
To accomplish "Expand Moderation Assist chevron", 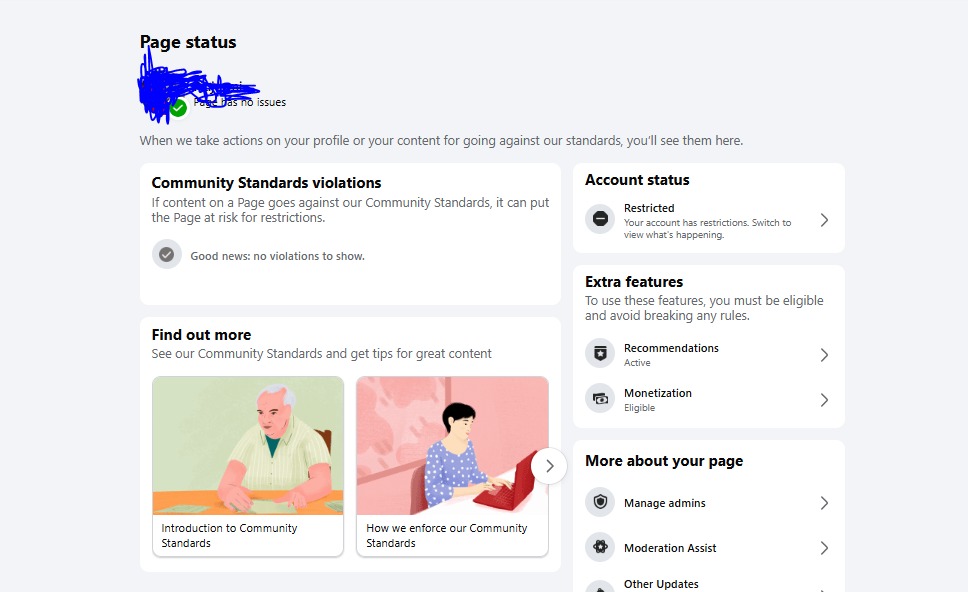I will click(824, 548).
